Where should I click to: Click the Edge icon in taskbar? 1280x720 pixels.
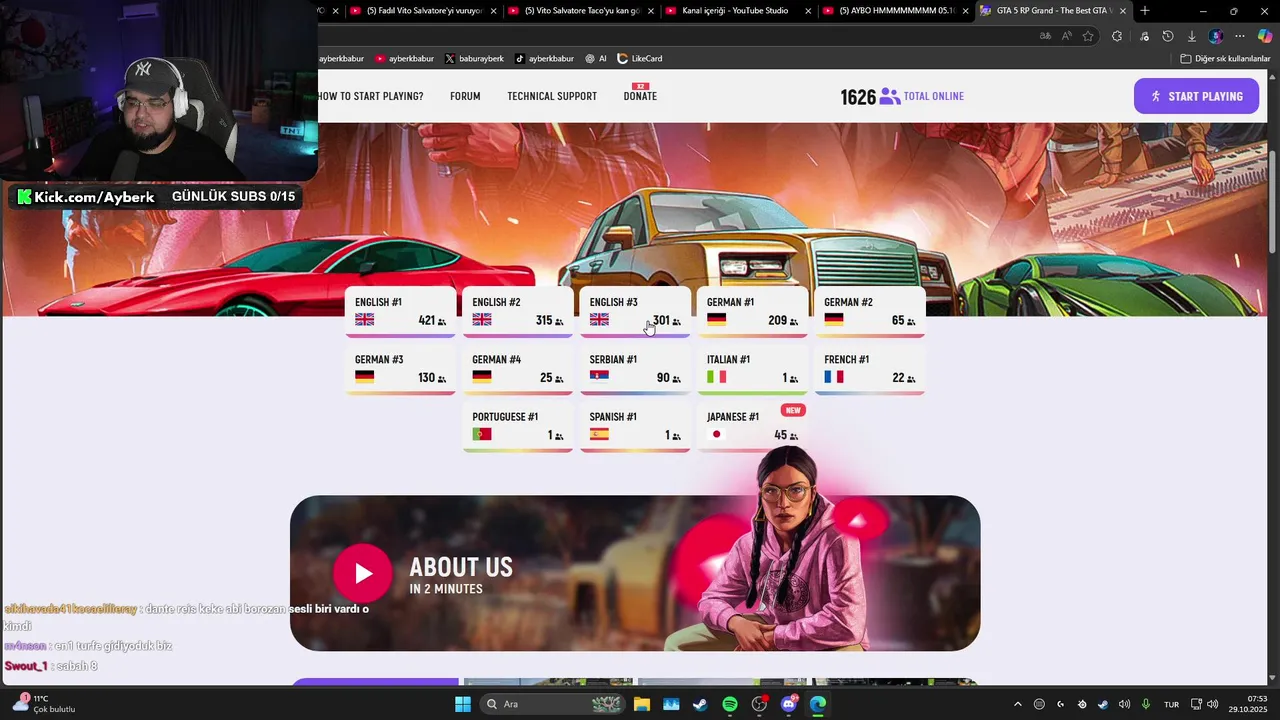click(818, 704)
